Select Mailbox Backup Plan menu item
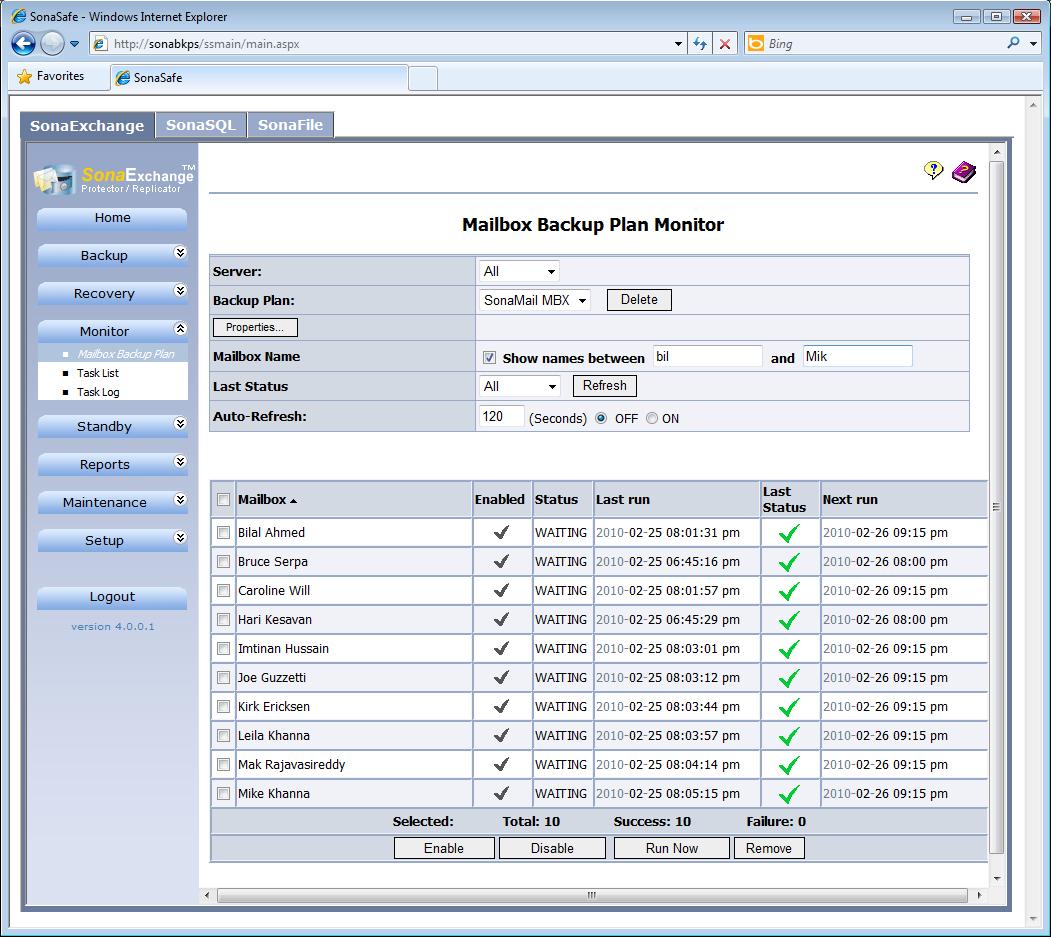The image size is (1051, 937). 125,354
